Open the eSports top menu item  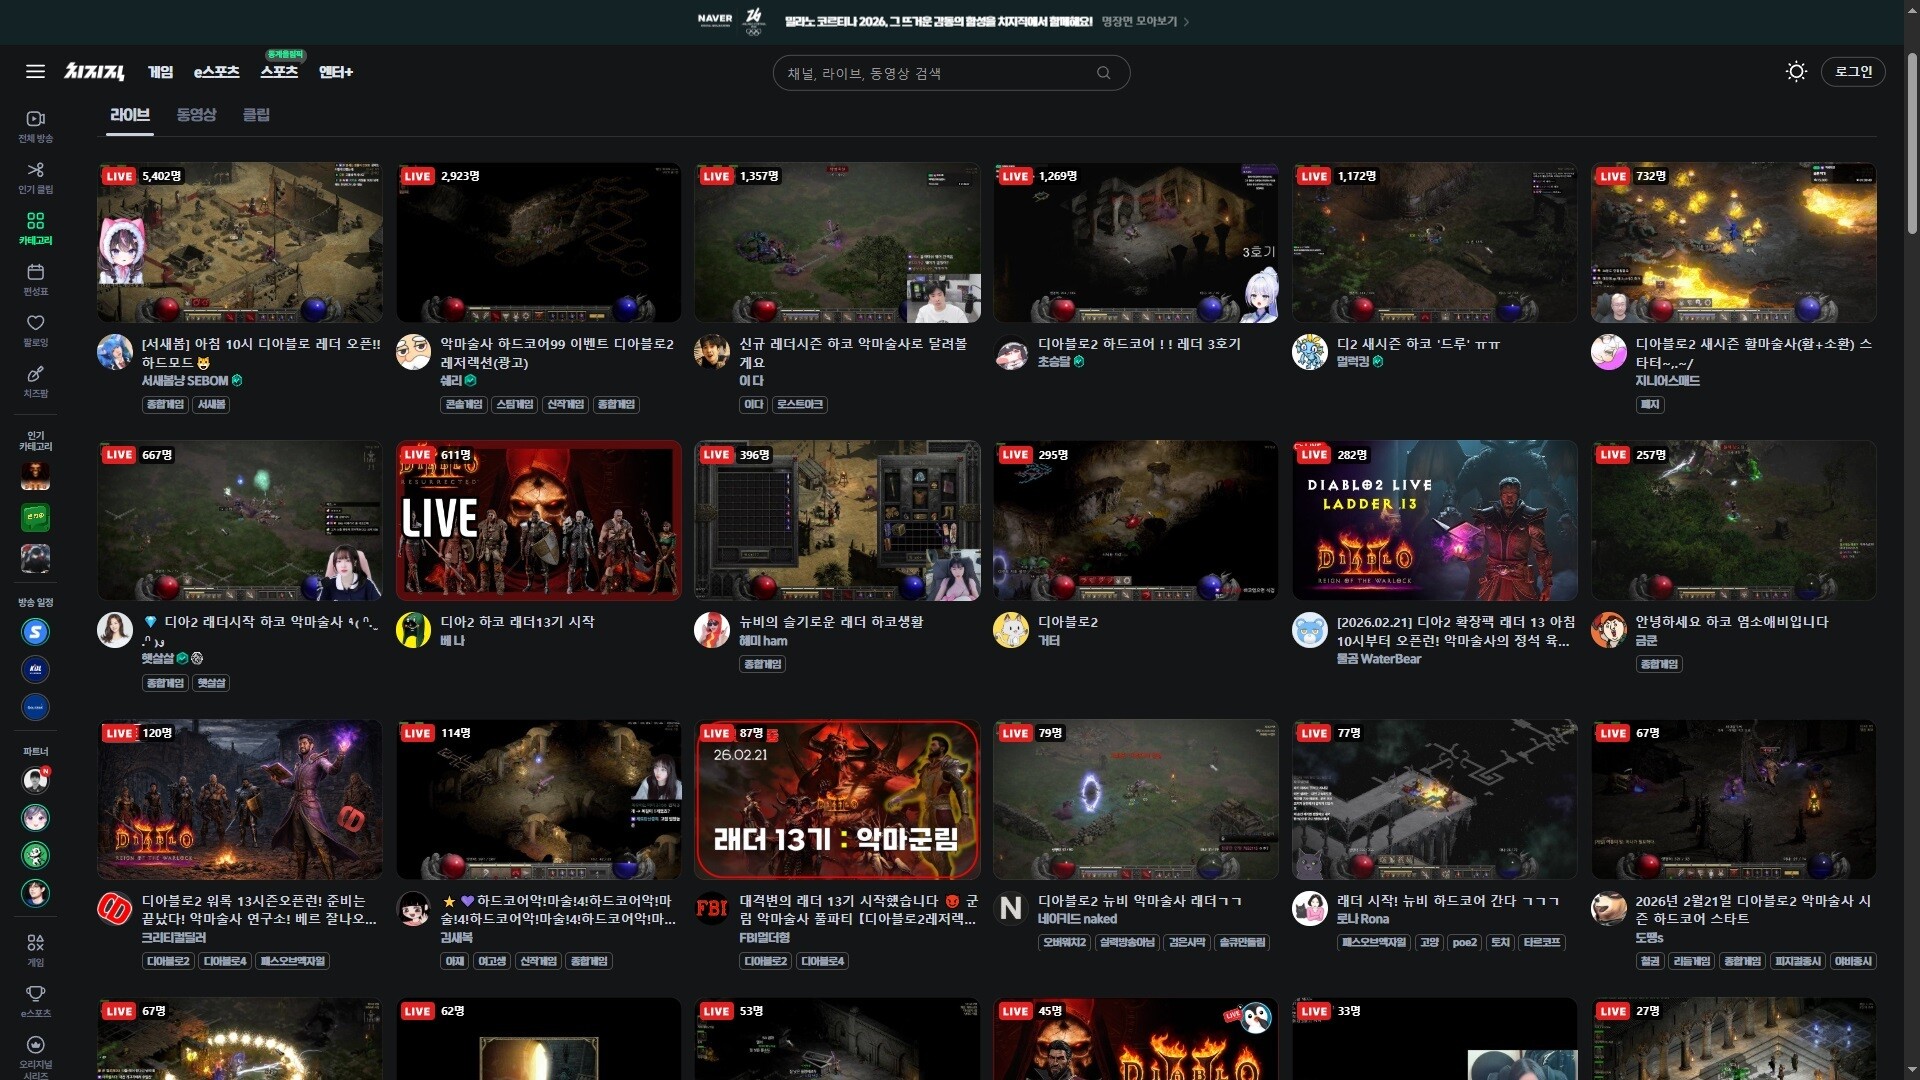[216, 72]
